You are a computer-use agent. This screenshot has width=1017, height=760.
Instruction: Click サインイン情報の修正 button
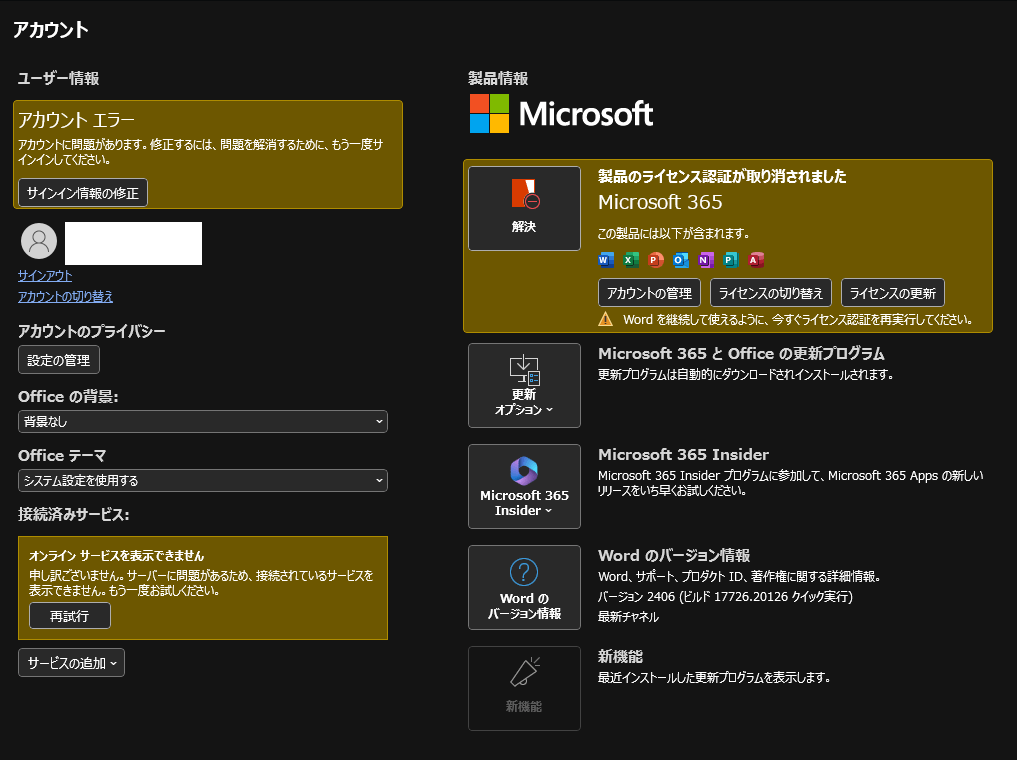click(83, 193)
